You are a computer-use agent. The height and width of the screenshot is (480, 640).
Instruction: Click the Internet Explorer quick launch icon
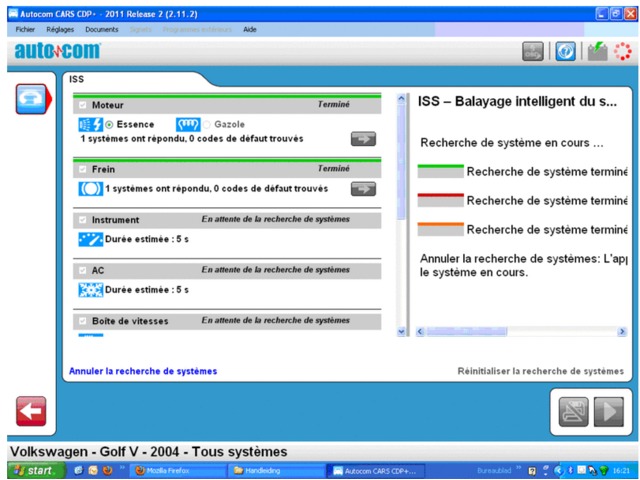pos(78,471)
